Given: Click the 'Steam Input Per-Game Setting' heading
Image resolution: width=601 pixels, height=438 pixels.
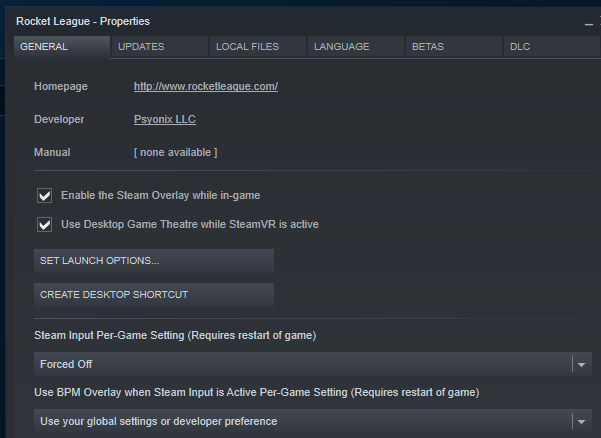Looking at the screenshot, I should [x=175, y=336].
